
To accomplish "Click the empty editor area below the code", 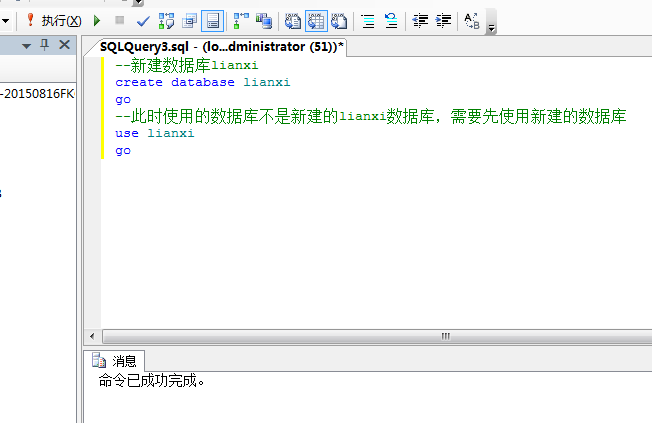I will [374, 245].
